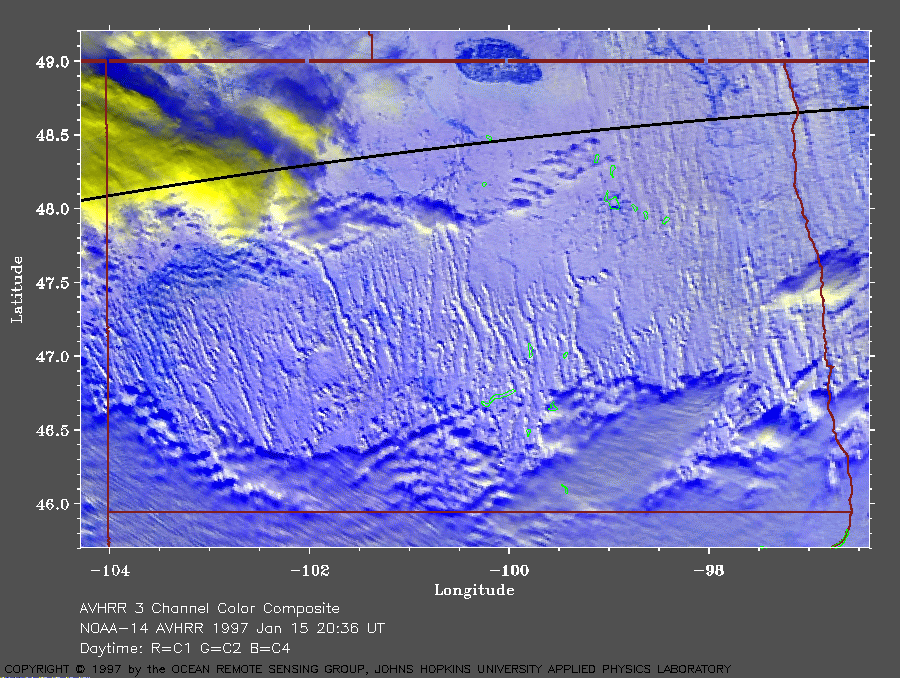Click the latitude label 46.0

52,505
